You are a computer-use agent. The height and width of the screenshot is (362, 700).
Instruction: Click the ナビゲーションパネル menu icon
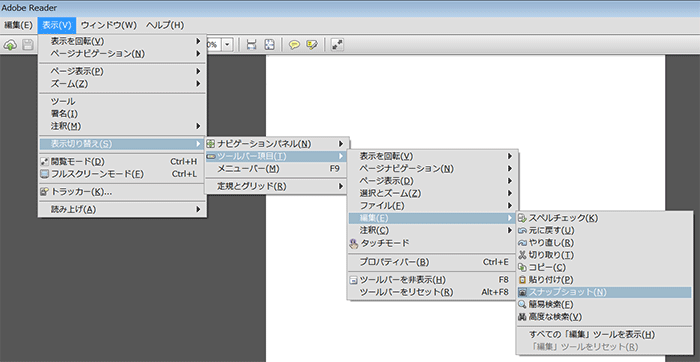point(210,144)
